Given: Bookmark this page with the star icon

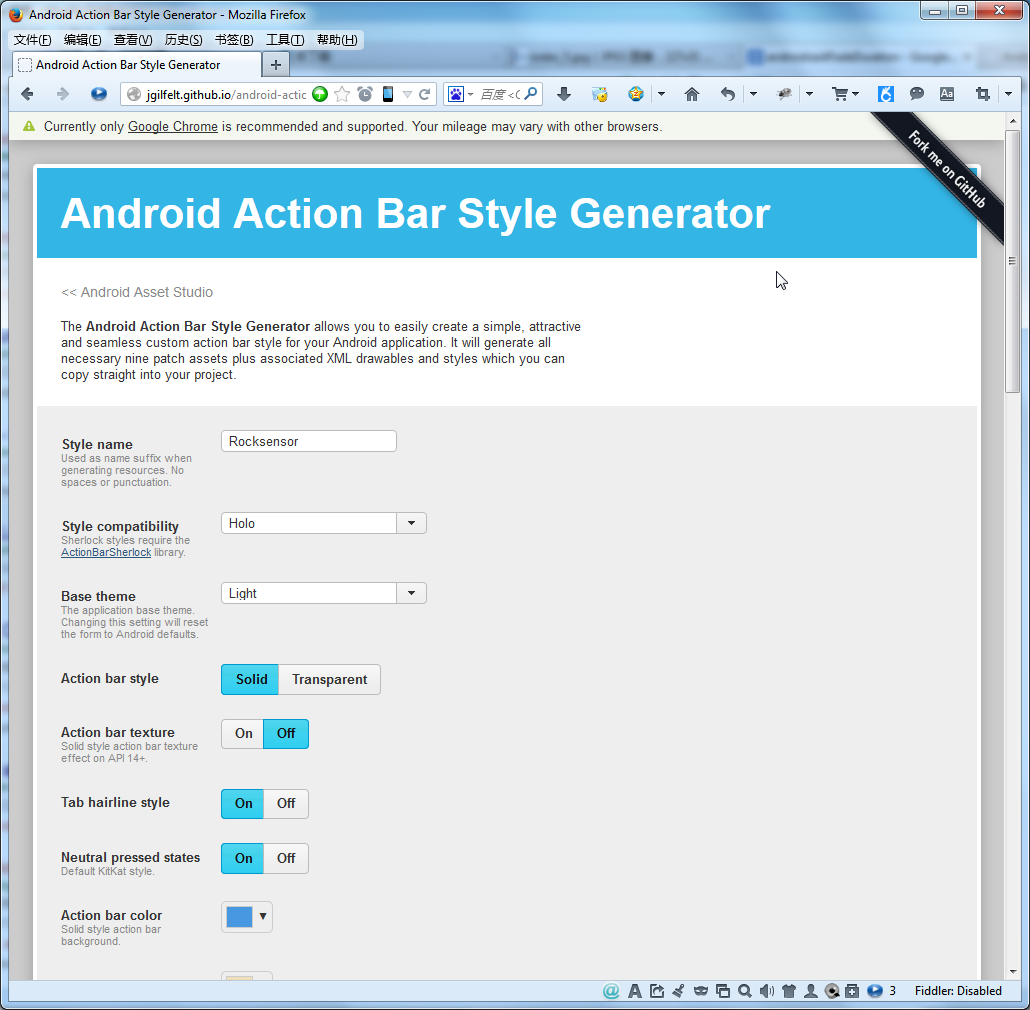Looking at the screenshot, I should click(342, 95).
